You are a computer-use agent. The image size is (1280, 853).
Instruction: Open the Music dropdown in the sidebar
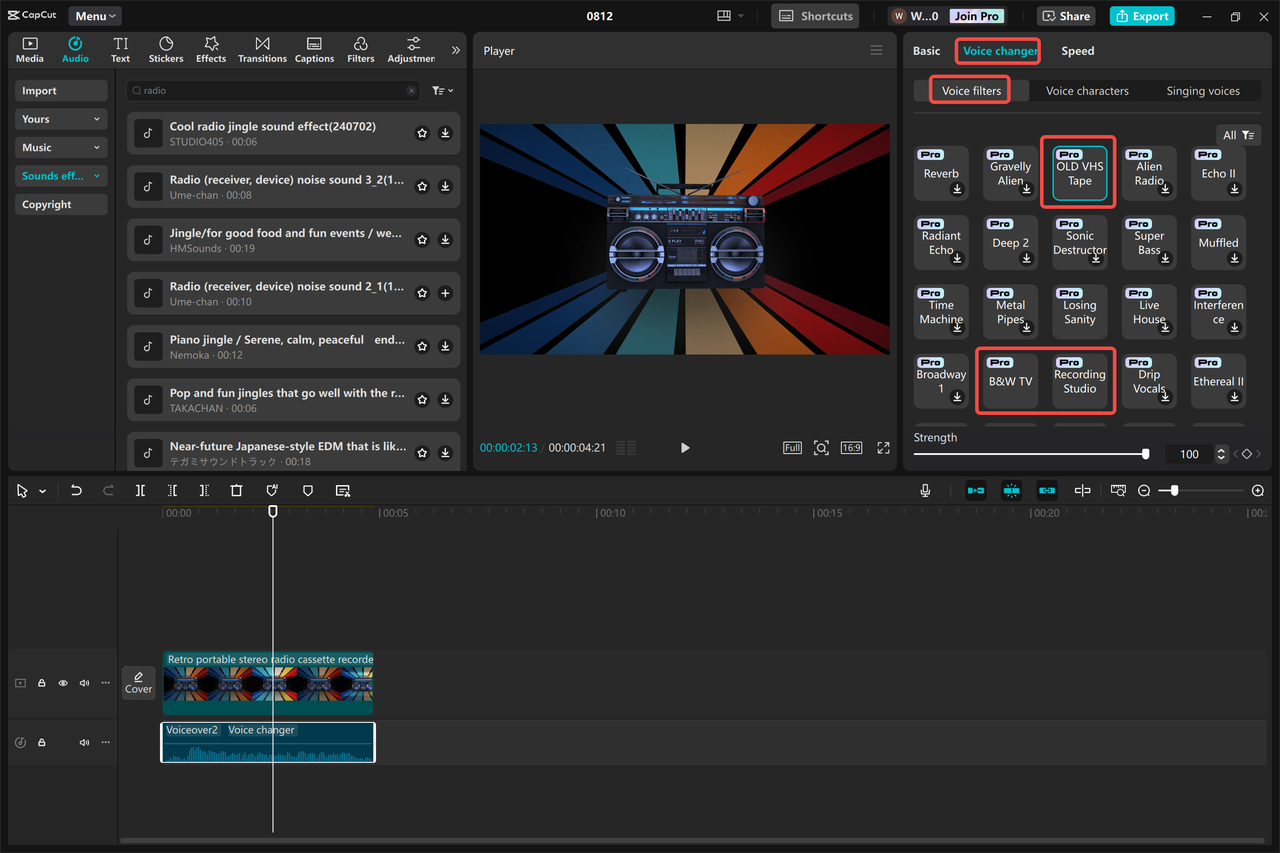pos(60,147)
